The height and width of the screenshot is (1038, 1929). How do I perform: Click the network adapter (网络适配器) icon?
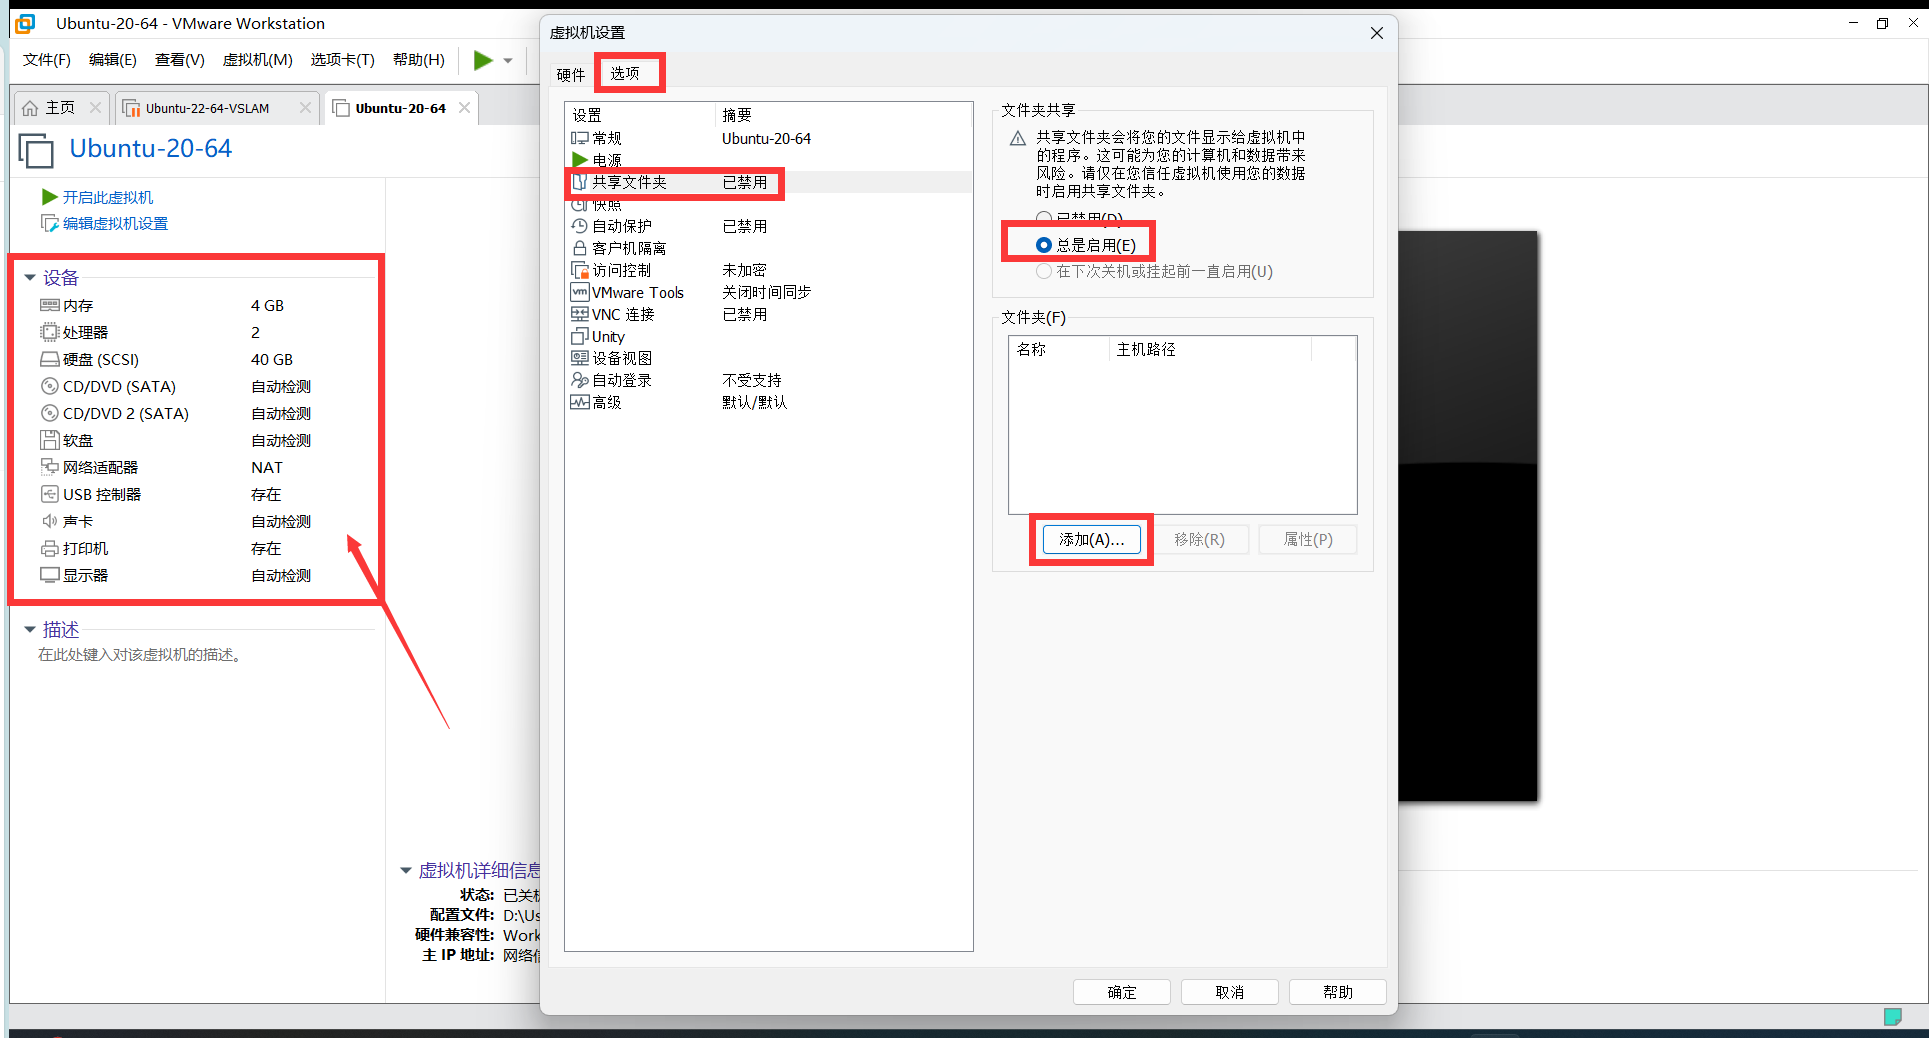tap(50, 467)
